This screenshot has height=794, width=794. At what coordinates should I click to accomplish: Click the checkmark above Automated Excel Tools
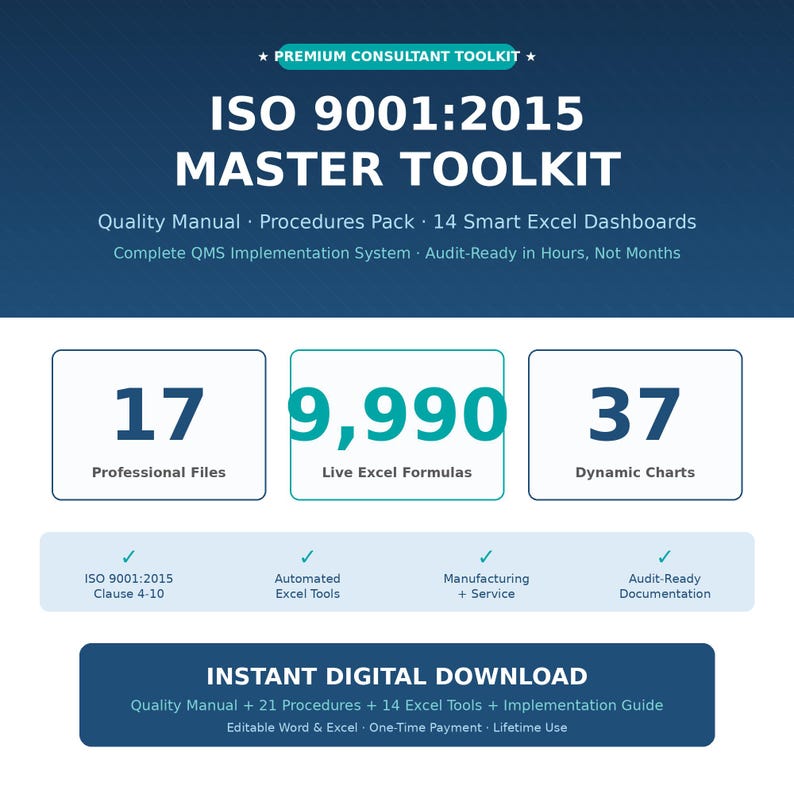(307, 557)
